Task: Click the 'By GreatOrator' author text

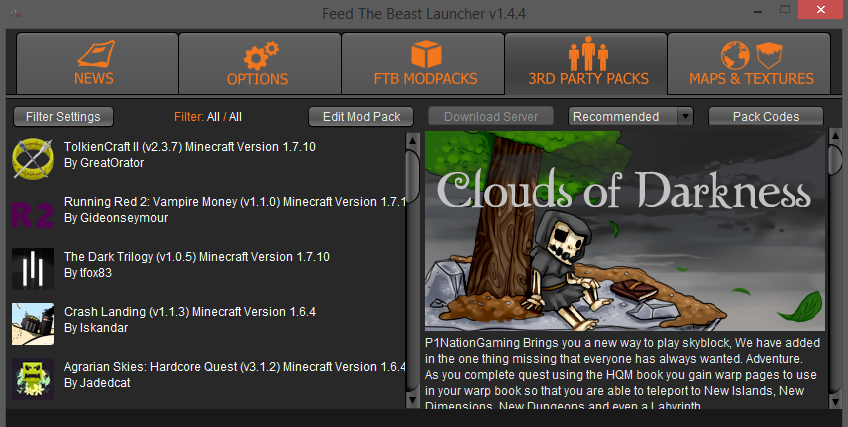Action: point(104,163)
